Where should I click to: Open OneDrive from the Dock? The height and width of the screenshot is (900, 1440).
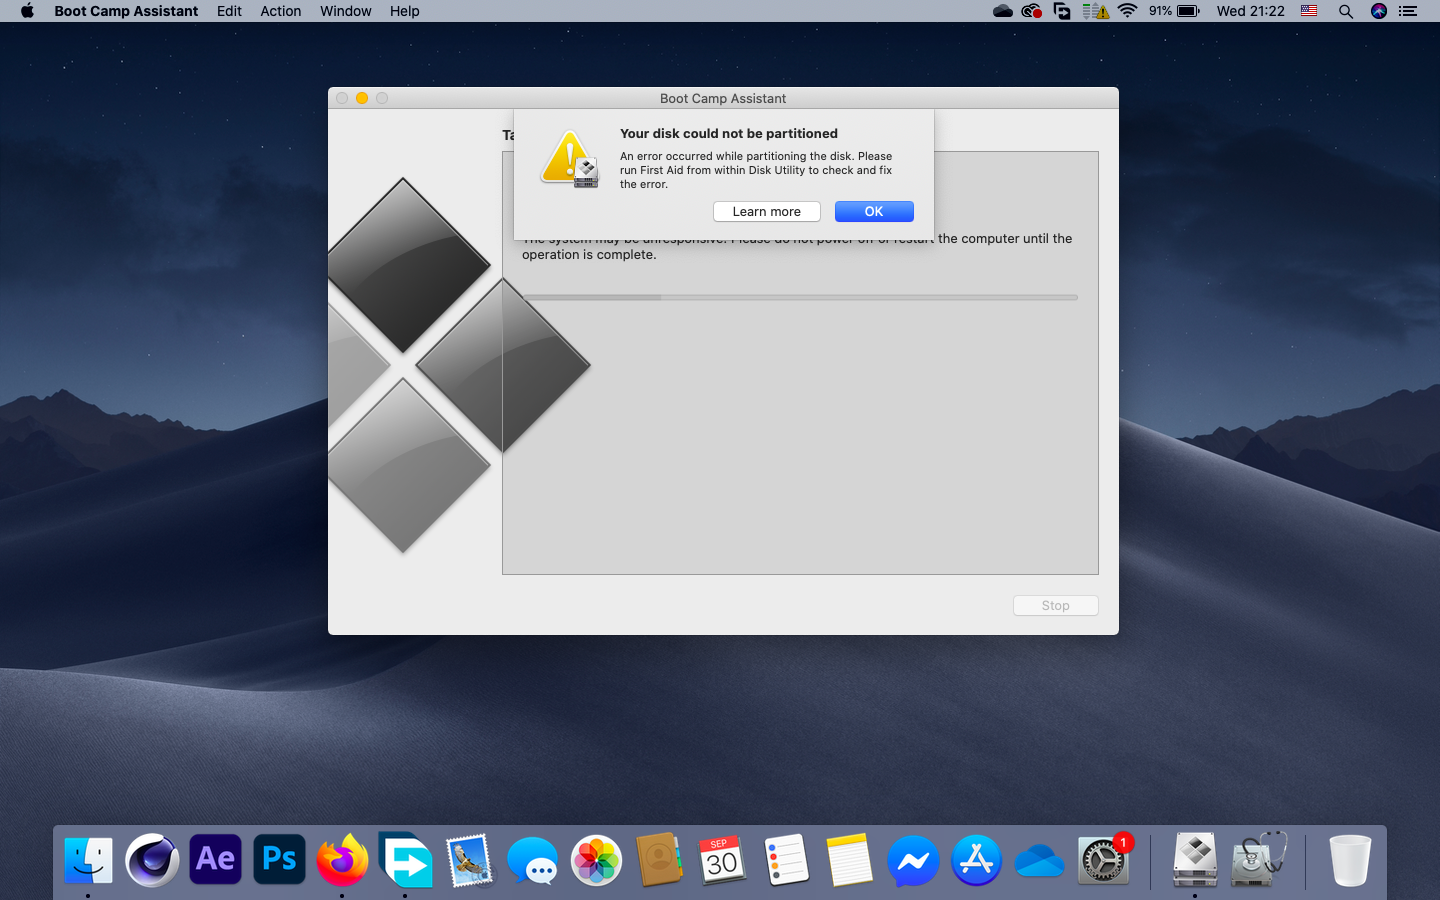(x=1039, y=860)
